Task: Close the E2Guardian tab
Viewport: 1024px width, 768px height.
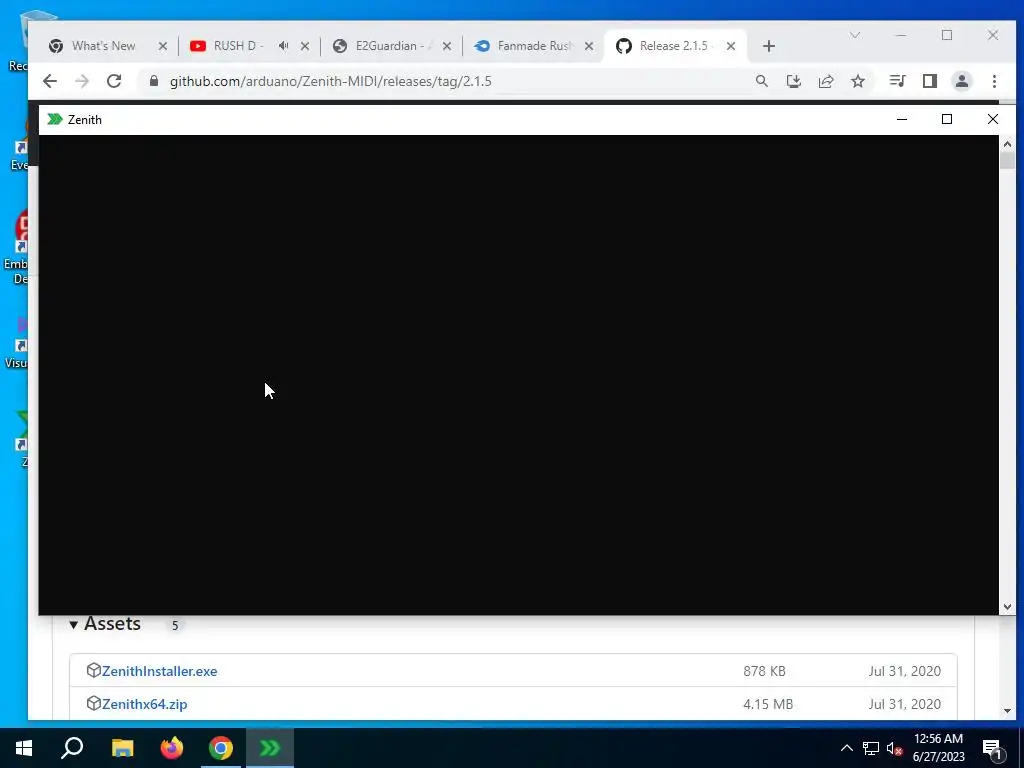Action: pos(447,46)
